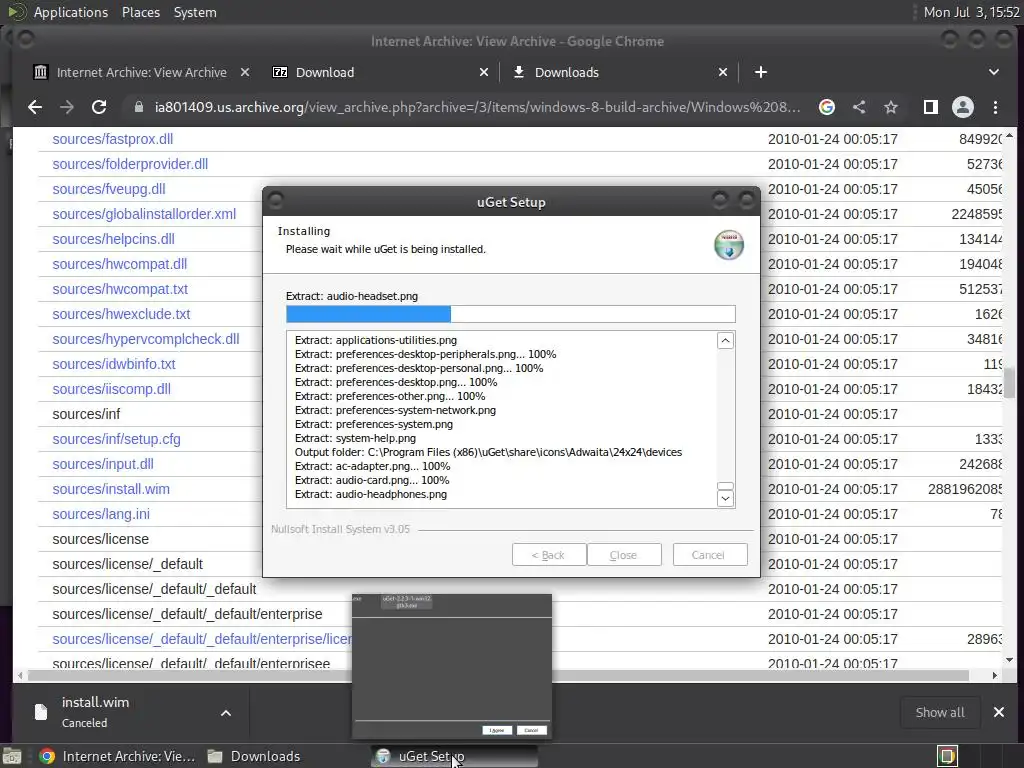
Task: Click the sources/license folder row text
Action: [101, 539]
